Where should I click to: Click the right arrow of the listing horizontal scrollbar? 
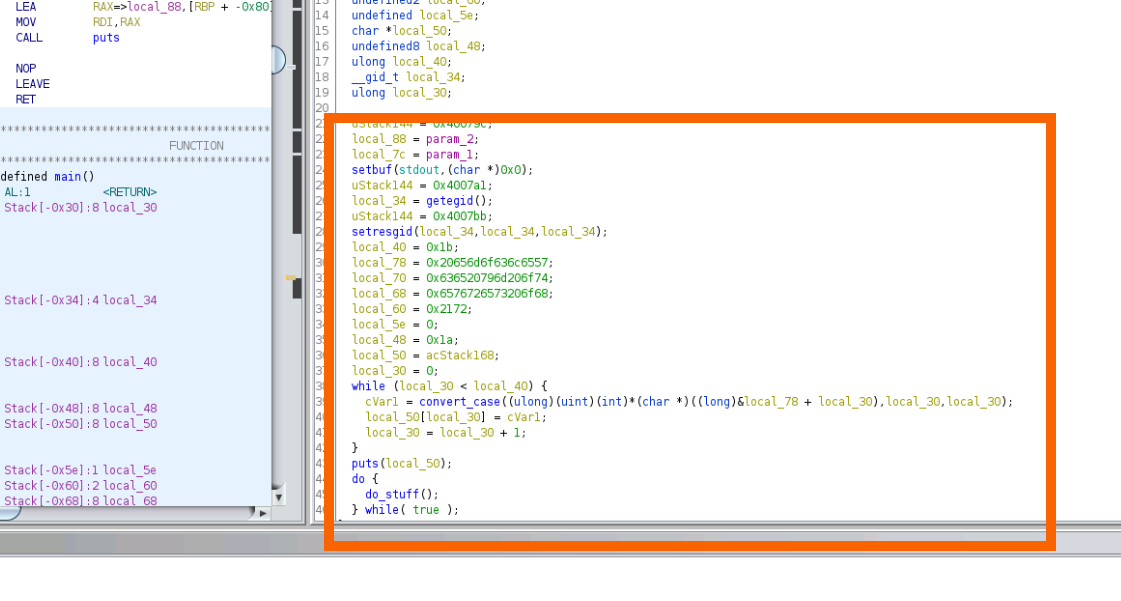click(263, 513)
